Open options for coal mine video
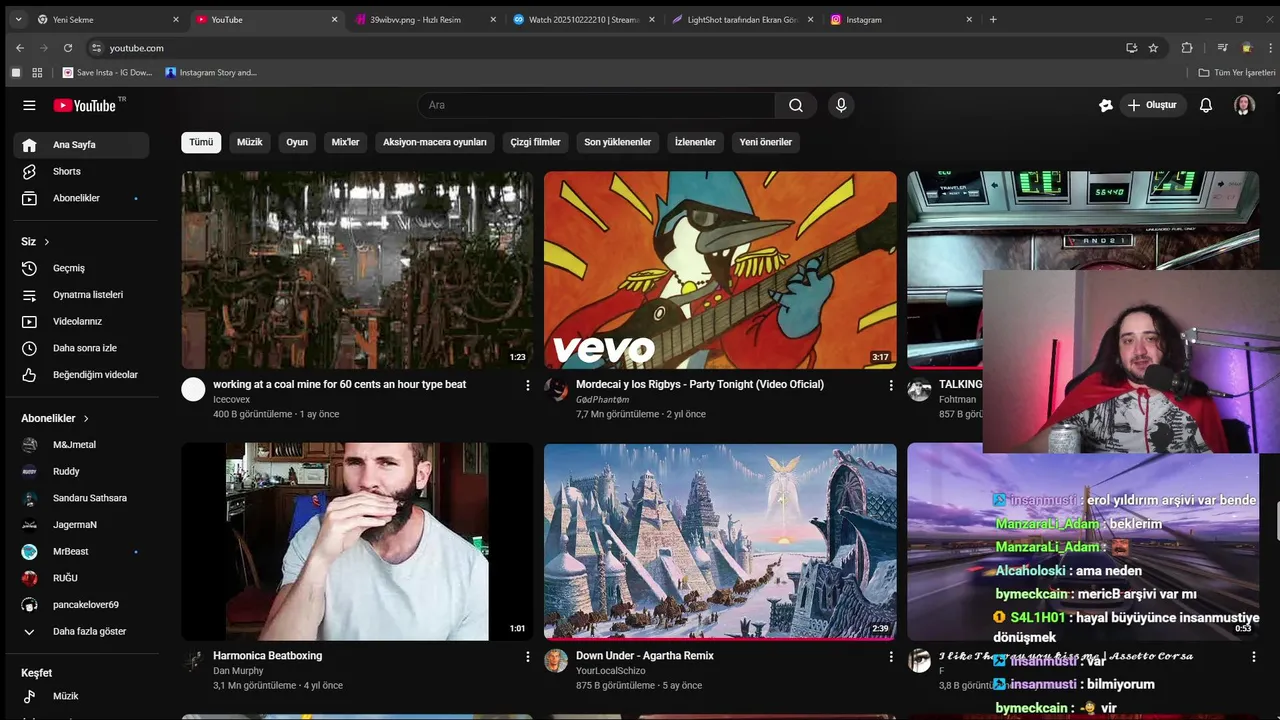 pyautogui.click(x=528, y=385)
